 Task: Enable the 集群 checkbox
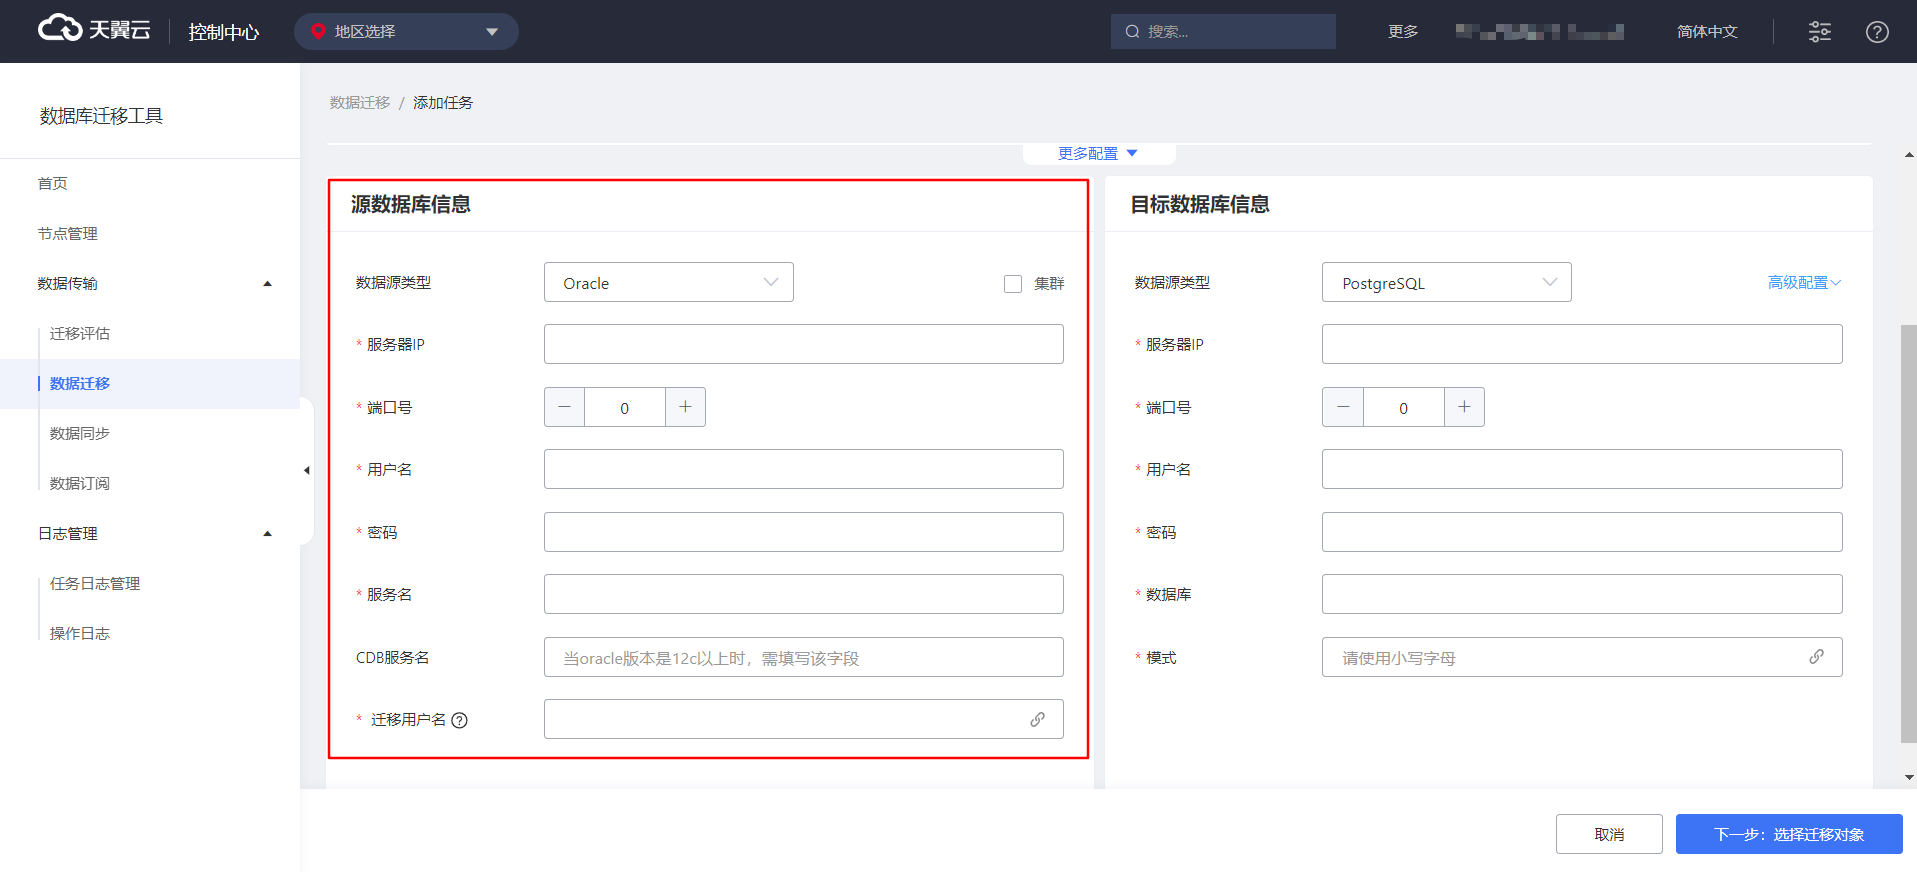(x=1013, y=284)
